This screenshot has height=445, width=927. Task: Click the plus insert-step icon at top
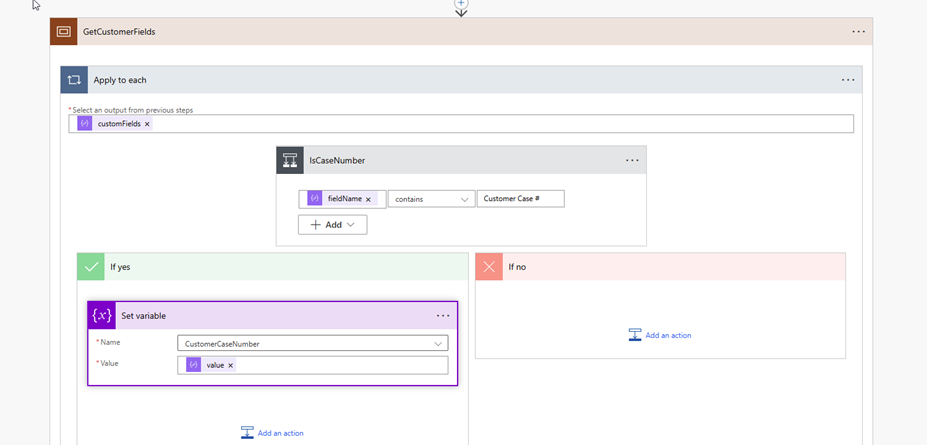(461, 4)
